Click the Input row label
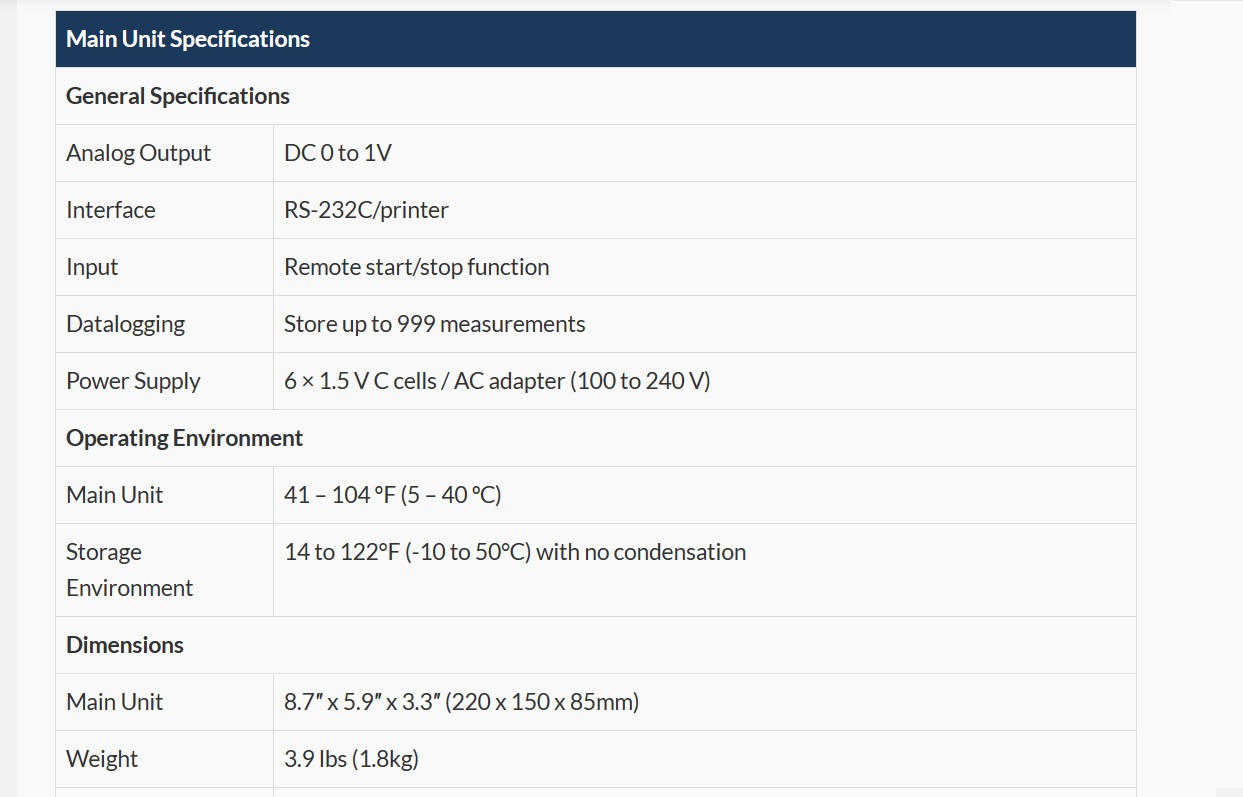Viewport: 1243px width, 797px height. pyautogui.click(x=92, y=267)
